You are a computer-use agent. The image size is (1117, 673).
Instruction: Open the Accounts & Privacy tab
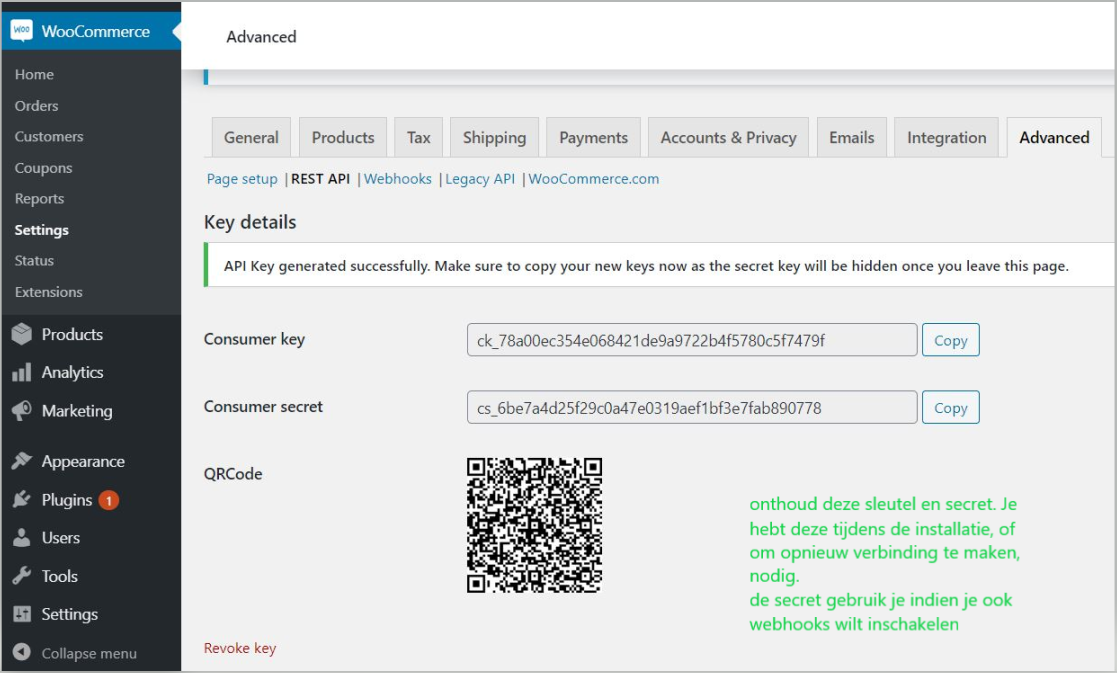pos(728,137)
